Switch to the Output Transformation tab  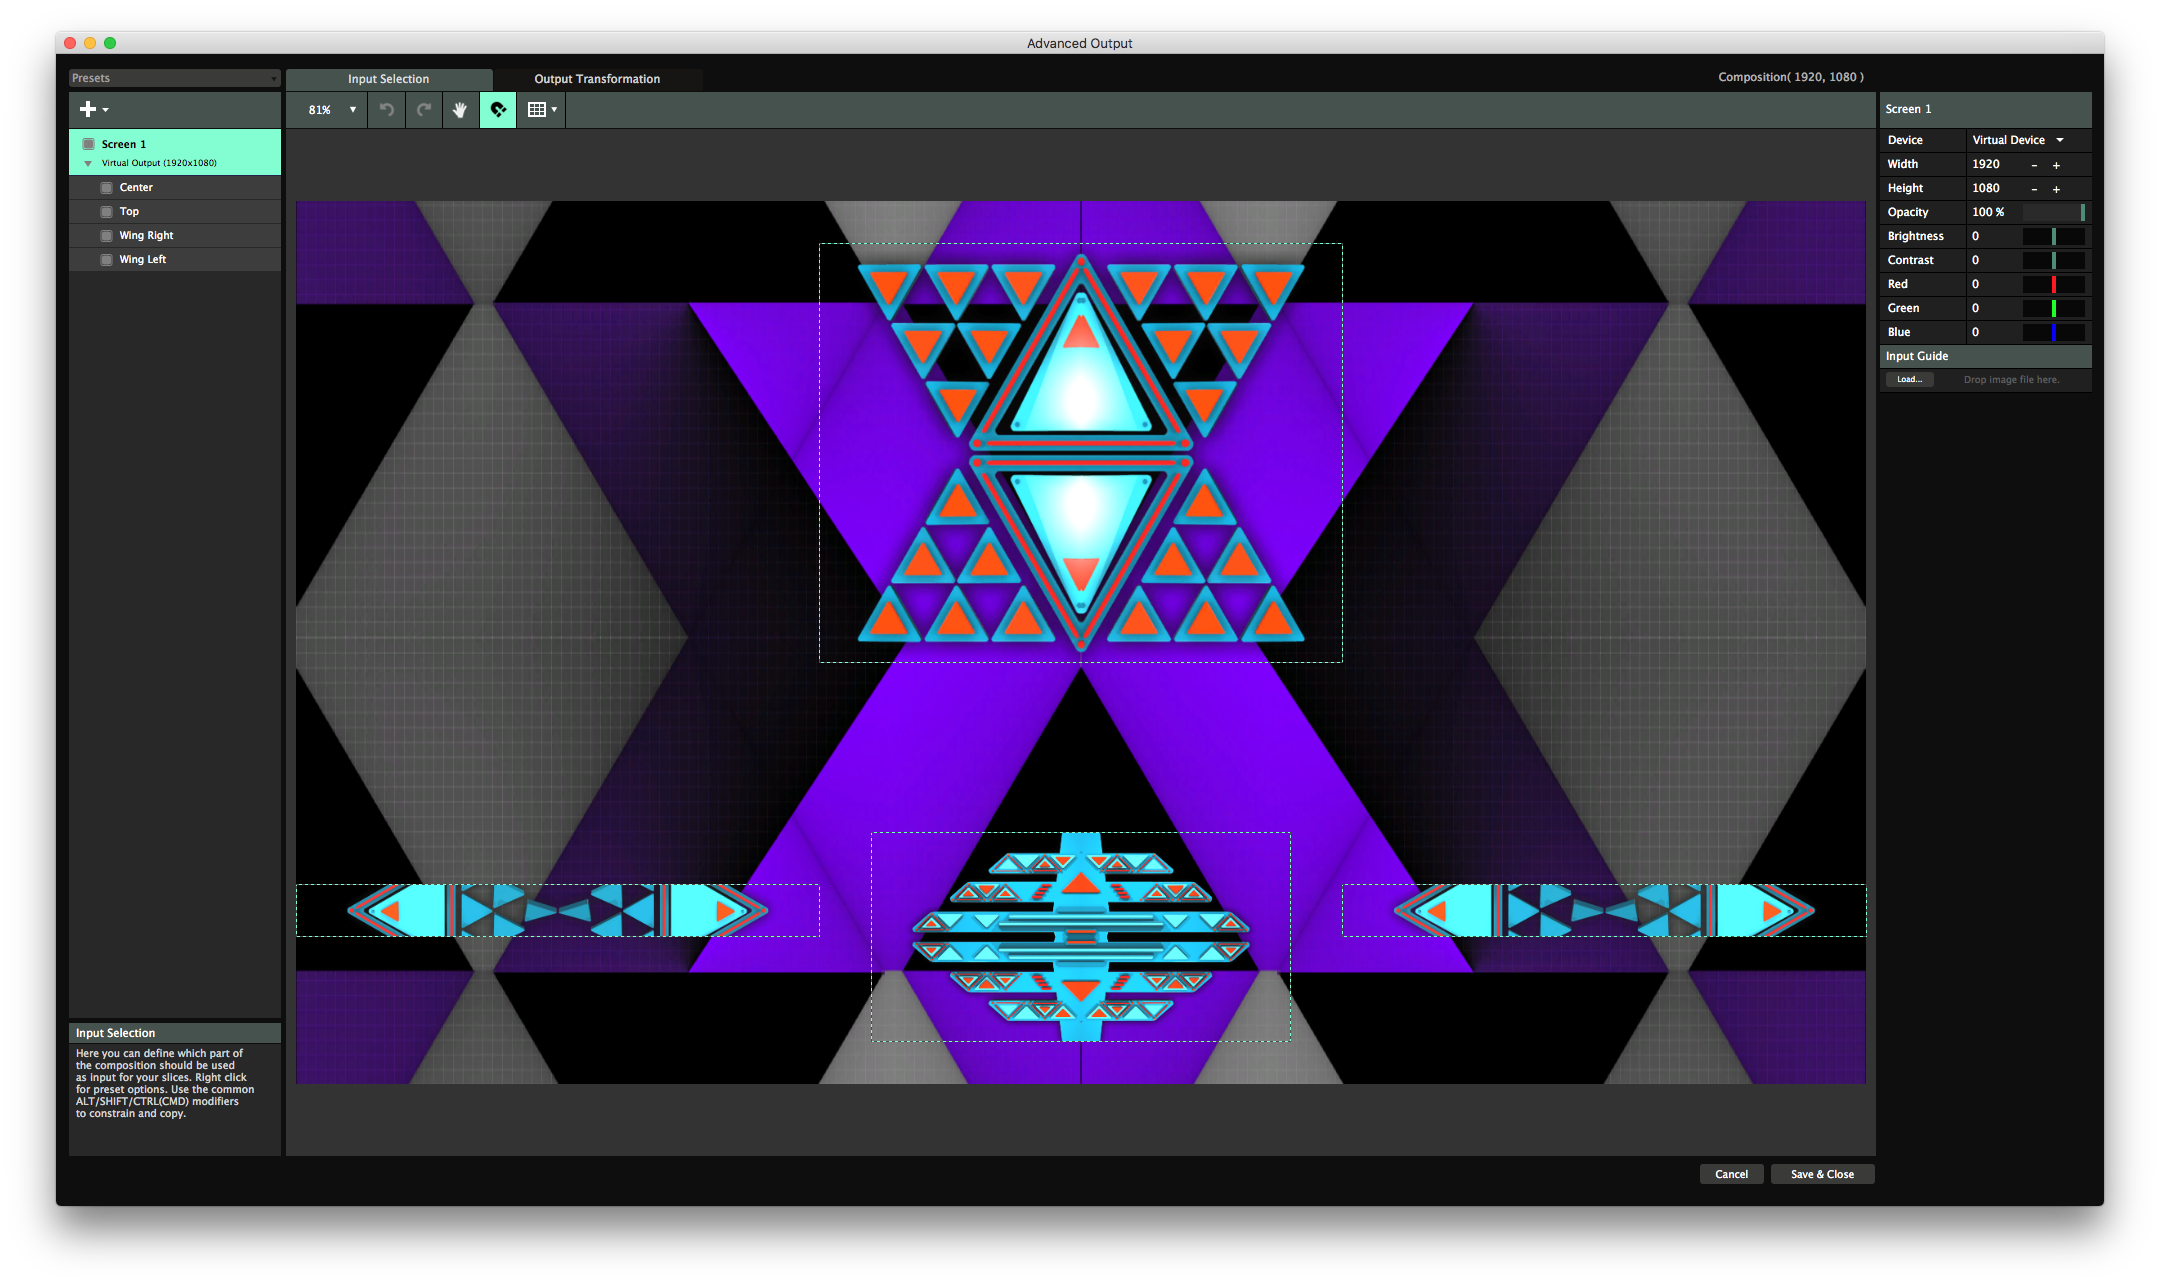tap(597, 78)
